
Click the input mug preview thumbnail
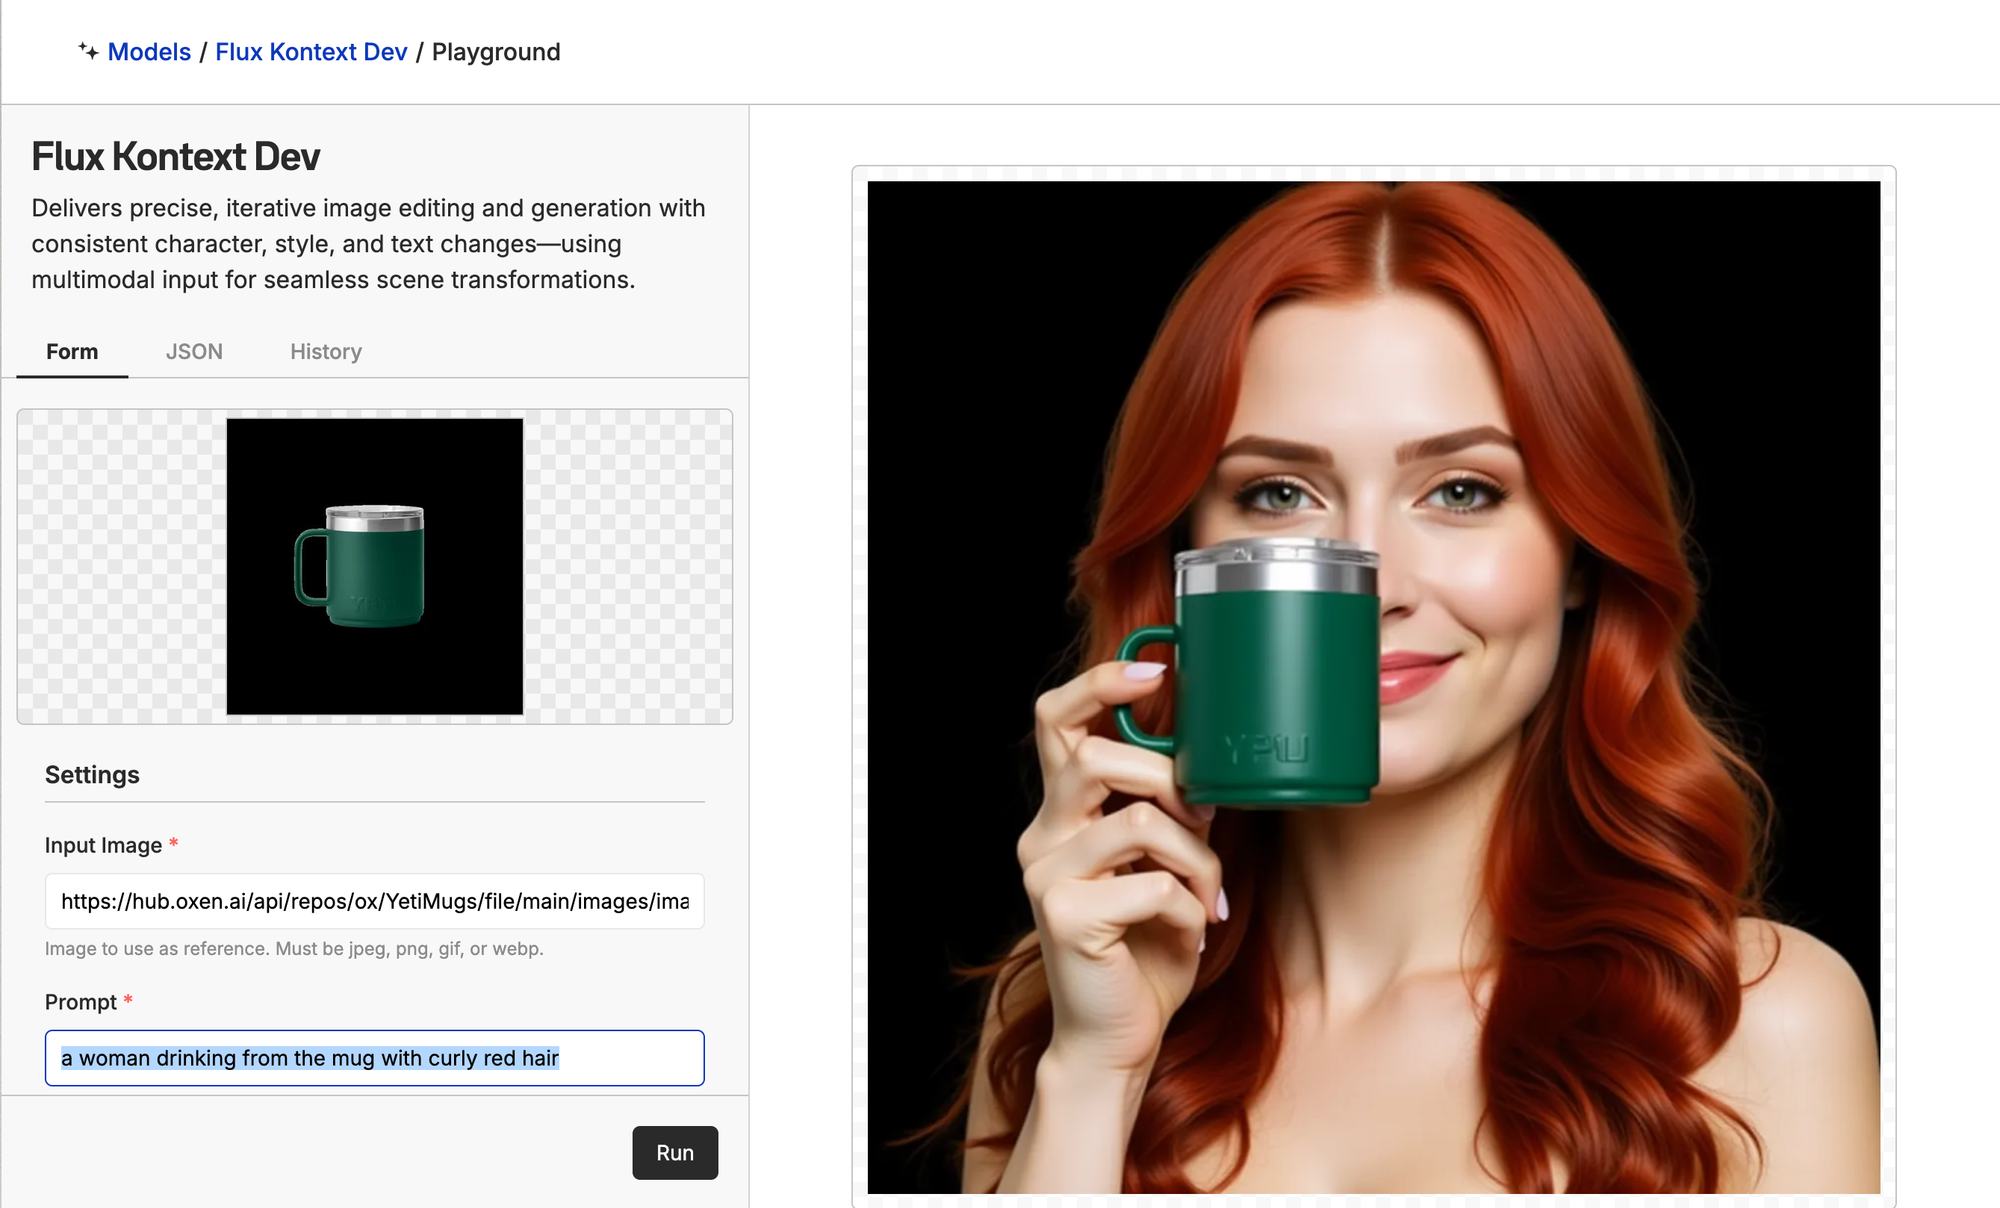[x=374, y=566]
